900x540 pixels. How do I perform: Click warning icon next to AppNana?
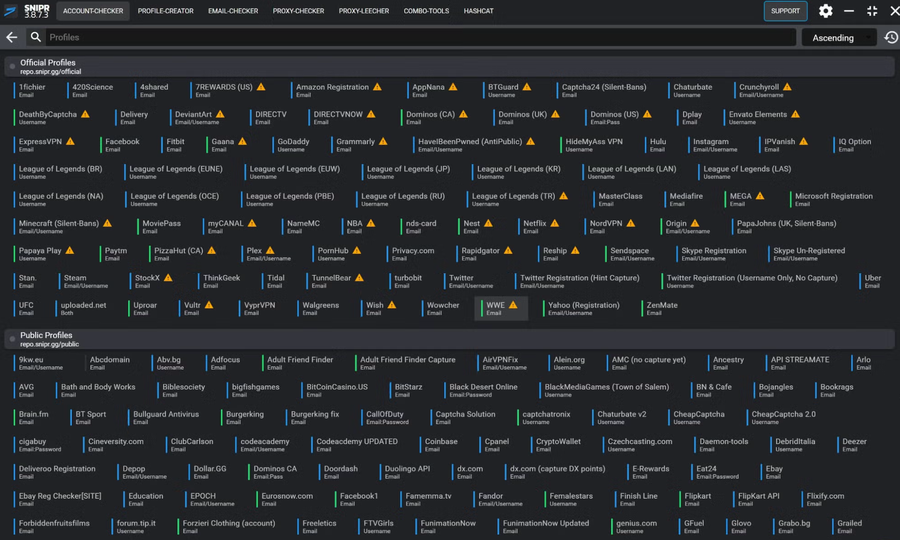tap(453, 87)
